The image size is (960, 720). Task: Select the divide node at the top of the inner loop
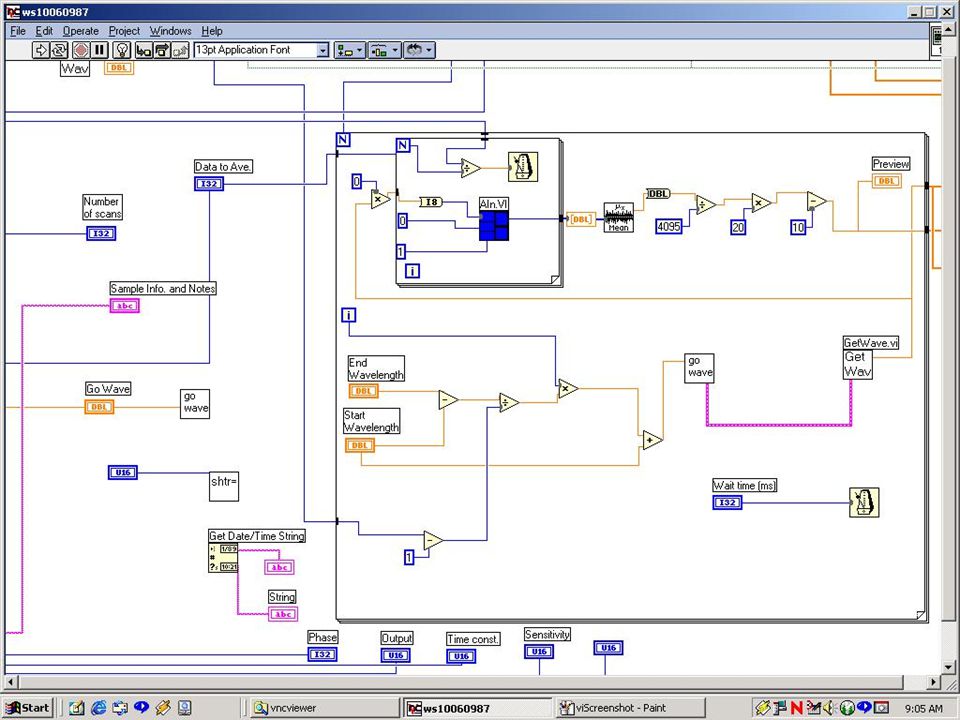(470, 168)
